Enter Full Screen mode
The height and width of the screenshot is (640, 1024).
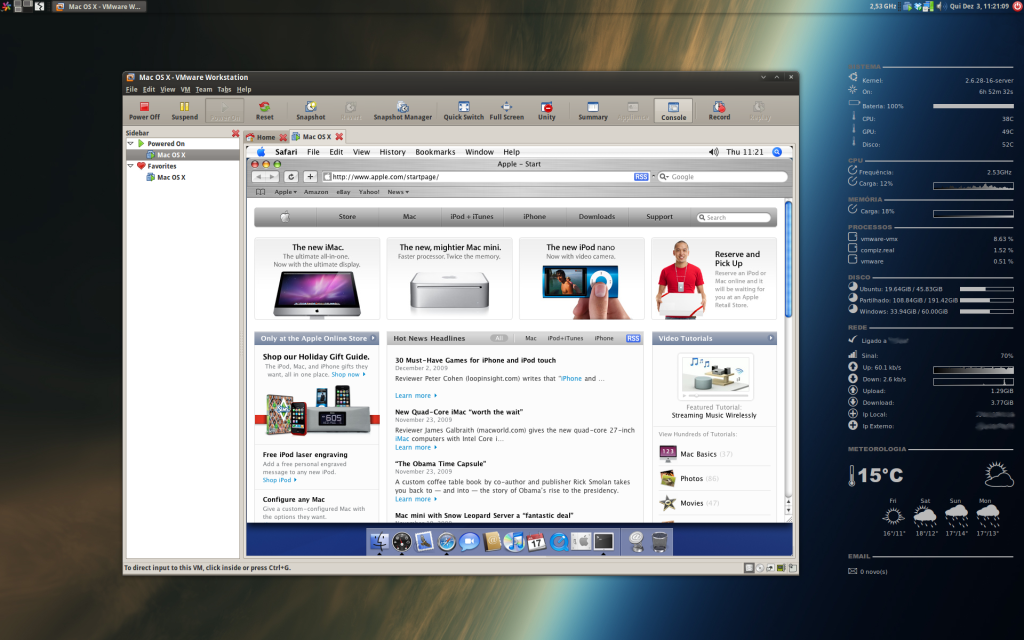click(x=506, y=110)
